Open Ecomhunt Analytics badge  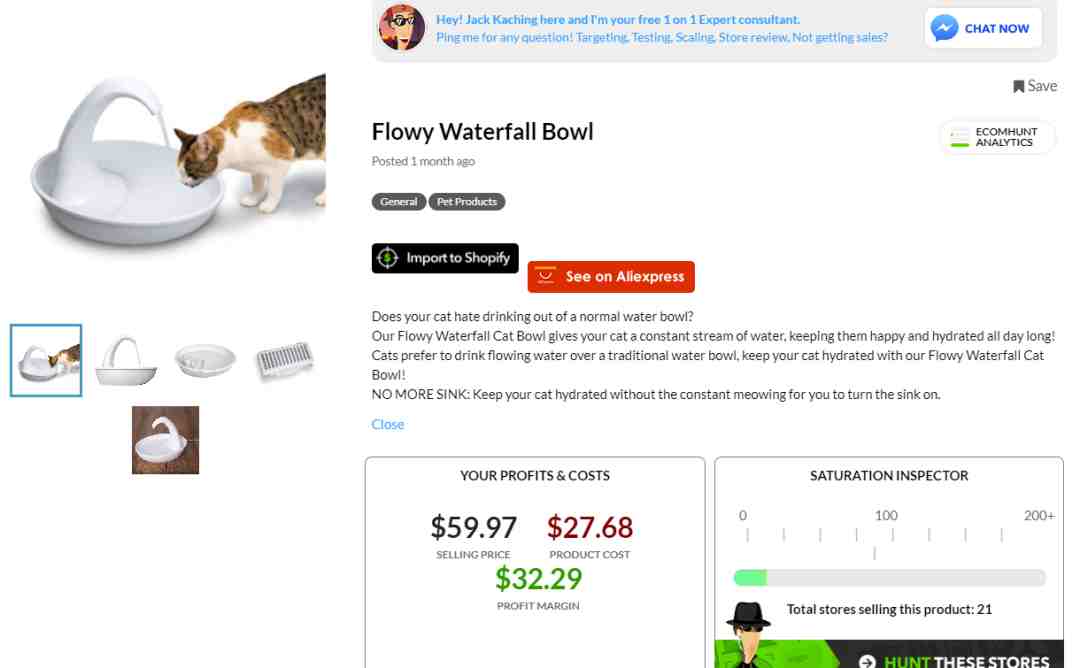pyautogui.click(x=996, y=137)
